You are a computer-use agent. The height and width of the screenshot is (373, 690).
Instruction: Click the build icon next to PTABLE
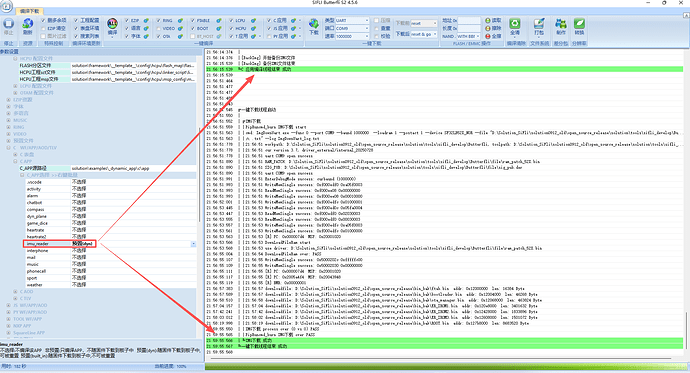219,20
